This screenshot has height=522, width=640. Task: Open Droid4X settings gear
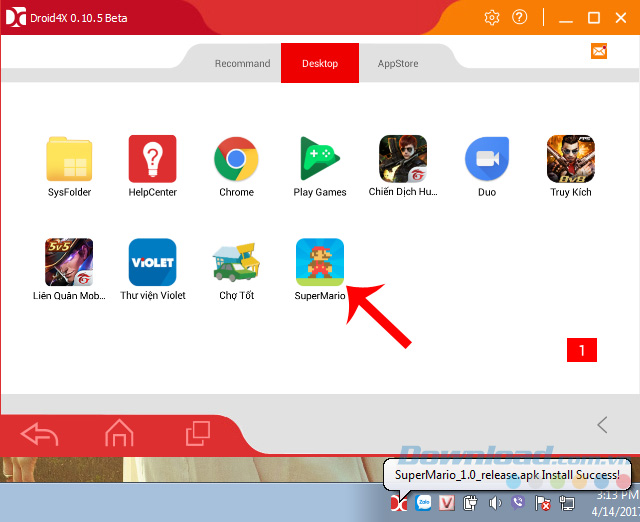(492, 18)
